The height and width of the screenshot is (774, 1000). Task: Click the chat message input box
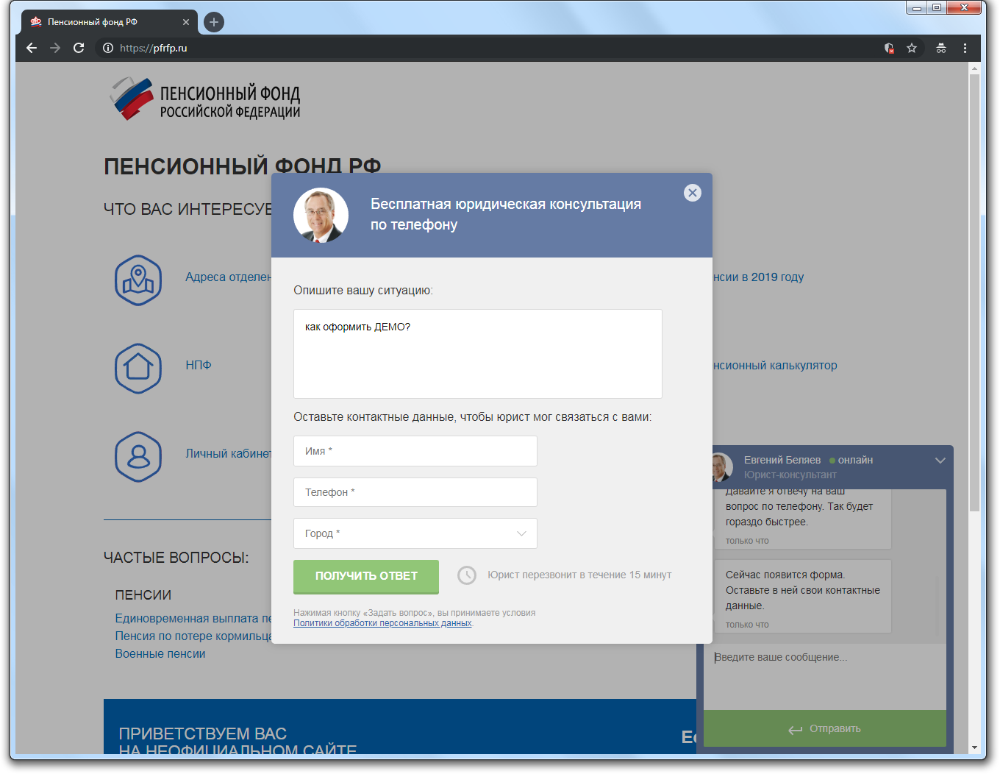tap(824, 675)
